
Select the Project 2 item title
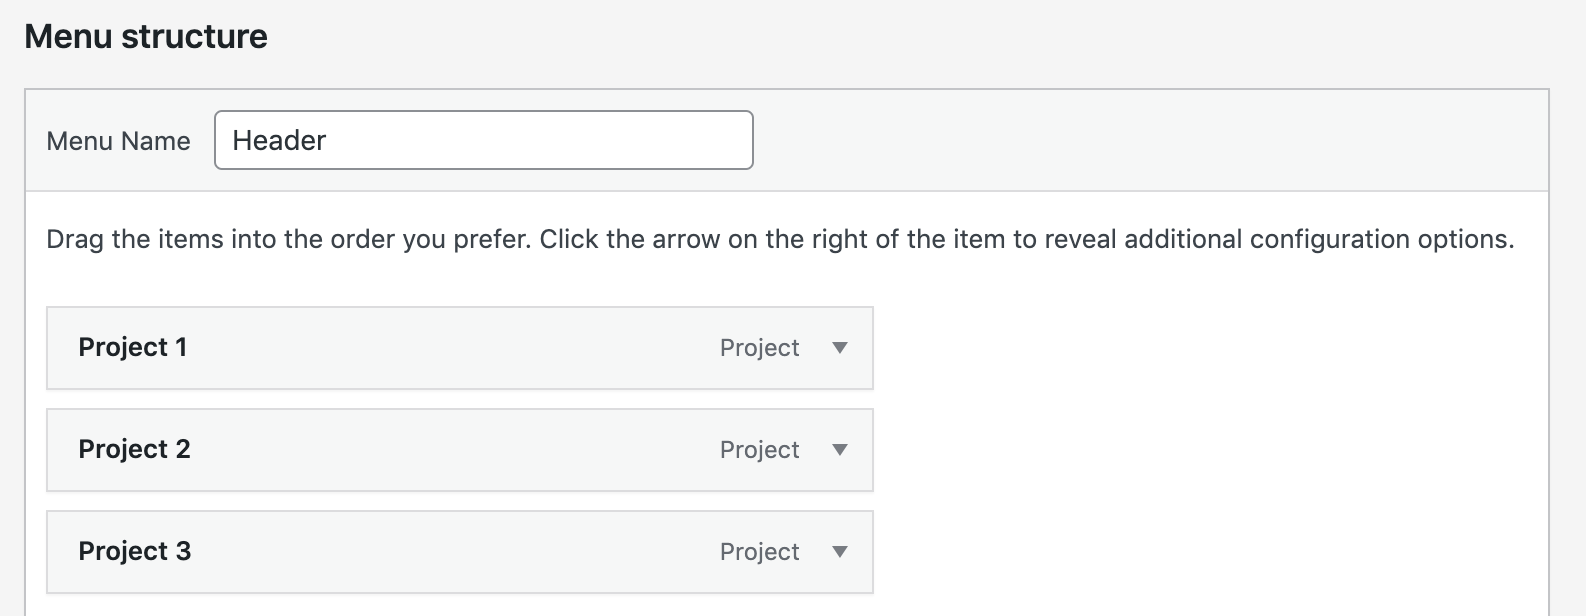pyautogui.click(x=134, y=450)
